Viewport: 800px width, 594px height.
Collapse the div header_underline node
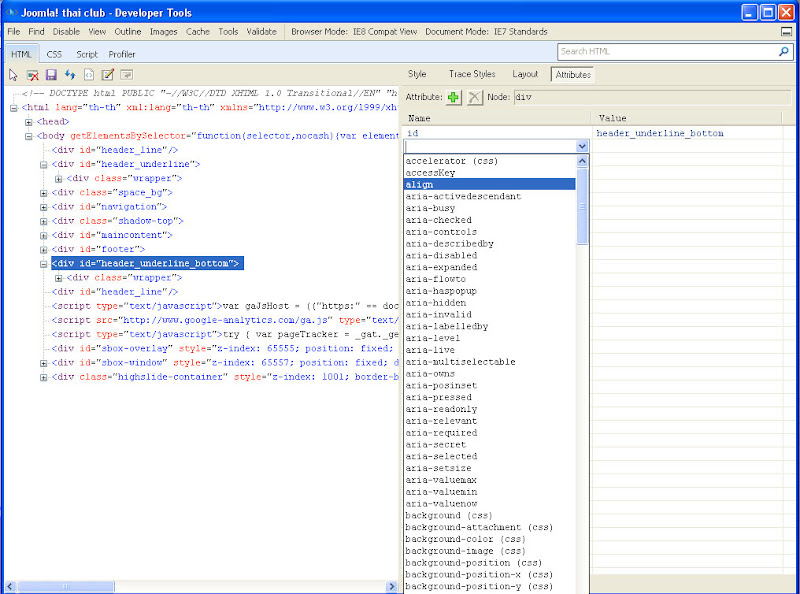pos(43,164)
